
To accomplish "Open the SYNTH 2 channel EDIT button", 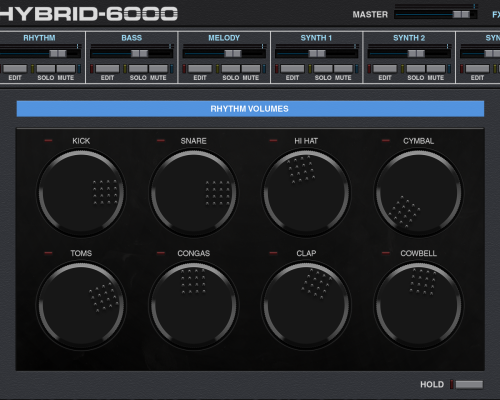I will tap(385, 69).
